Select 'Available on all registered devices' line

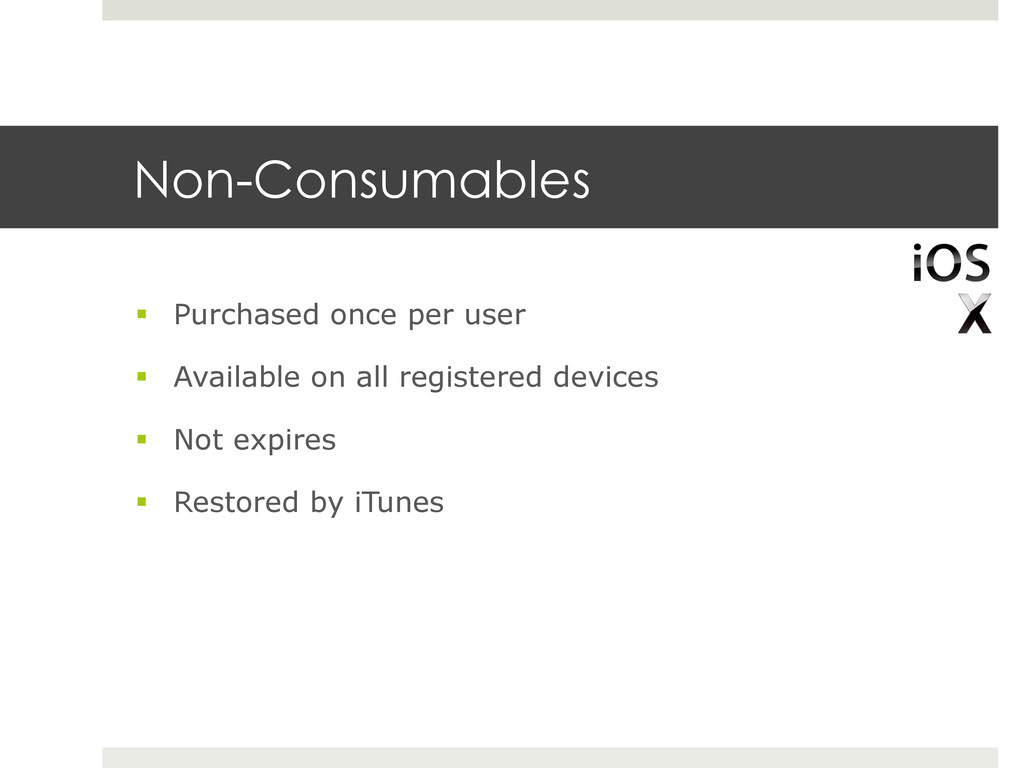(x=416, y=378)
